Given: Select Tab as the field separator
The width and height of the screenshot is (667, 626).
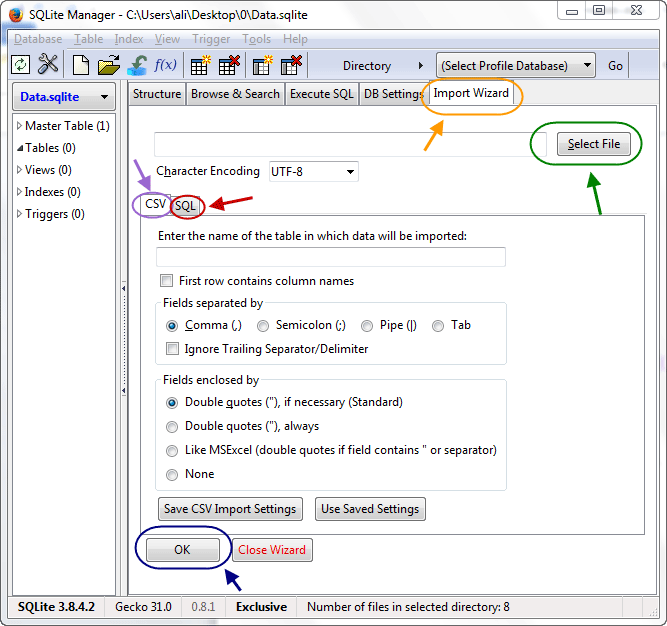Looking at the screenshot, I should click(x=438, y=326).
